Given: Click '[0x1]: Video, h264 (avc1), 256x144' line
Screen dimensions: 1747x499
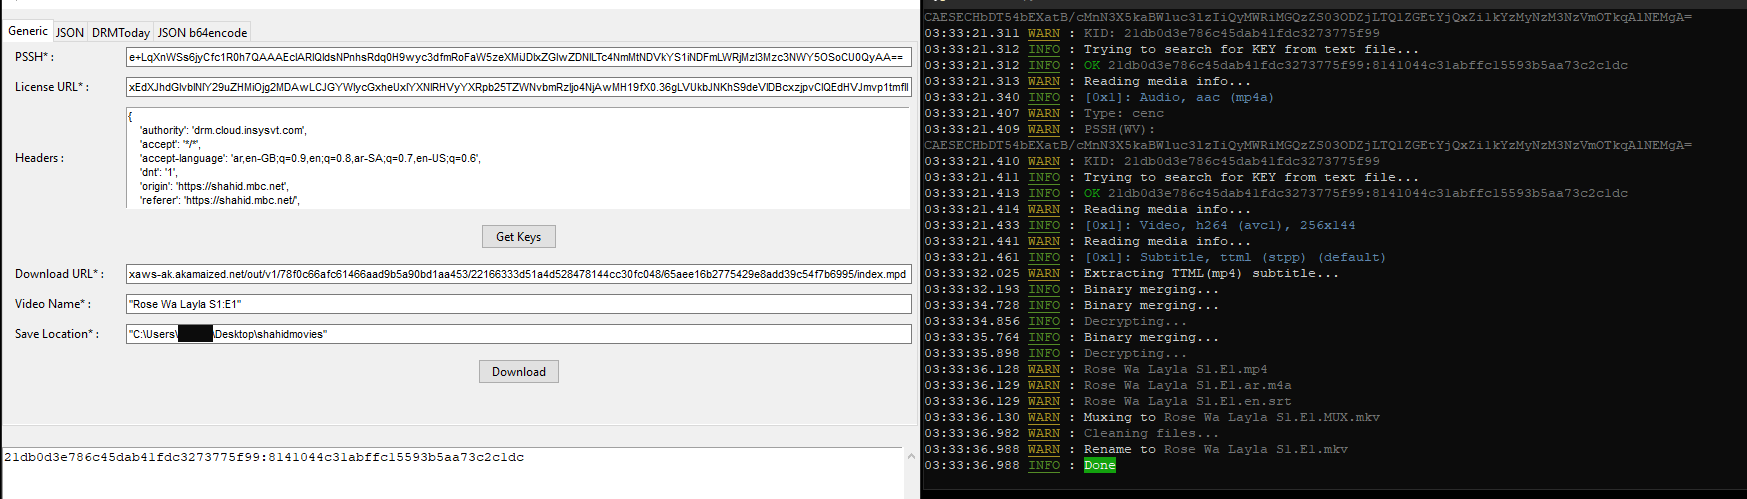Looking at the screenshot, I should tap(1220, 225).
